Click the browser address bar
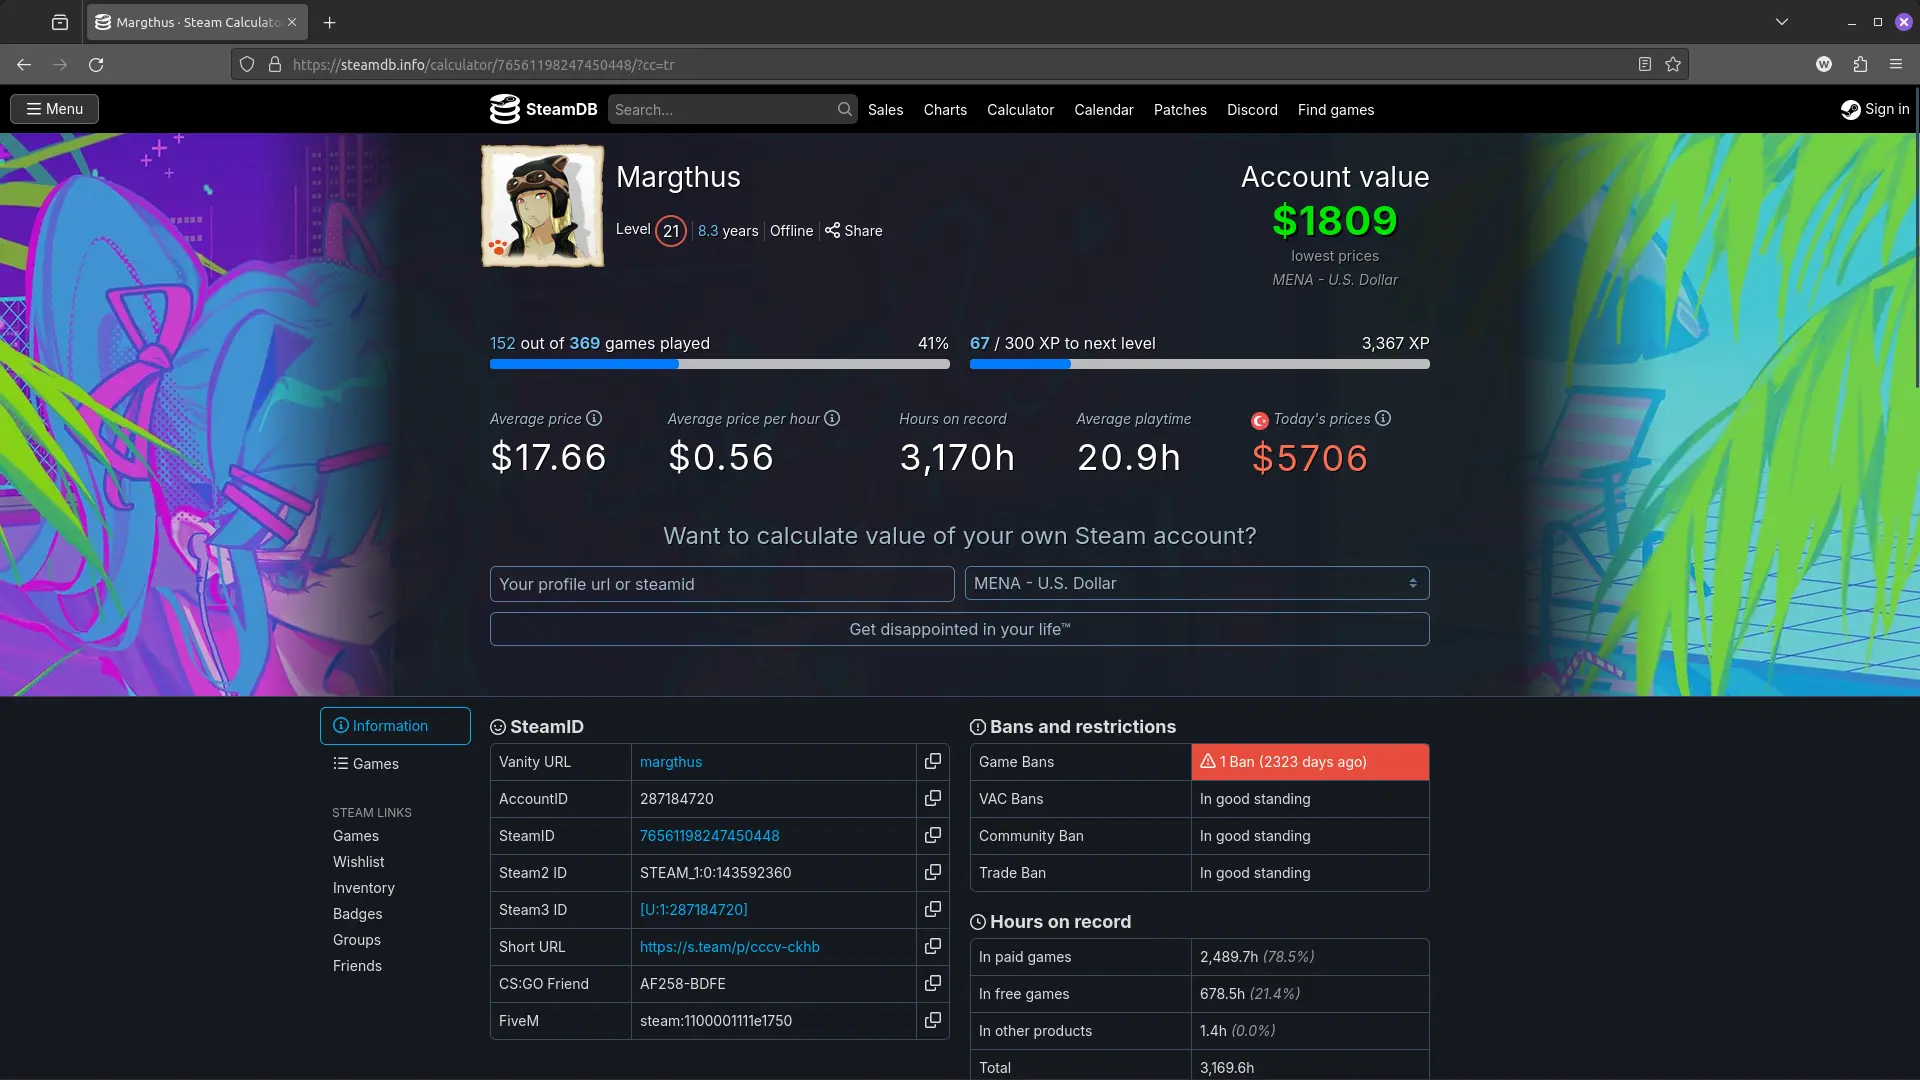 pyautogui.click(x=960, y=64)
